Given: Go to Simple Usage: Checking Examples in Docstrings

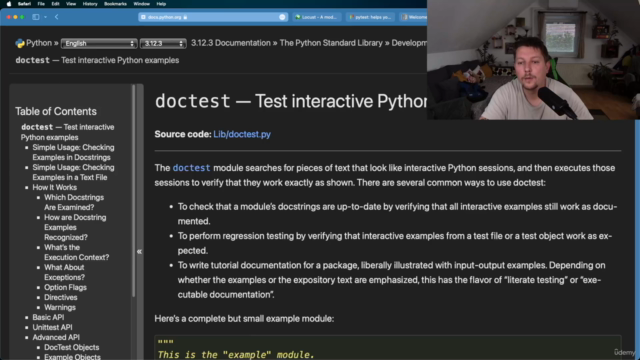Looking at the screenshot, I should pyautogui.click(x=73, y=152).
